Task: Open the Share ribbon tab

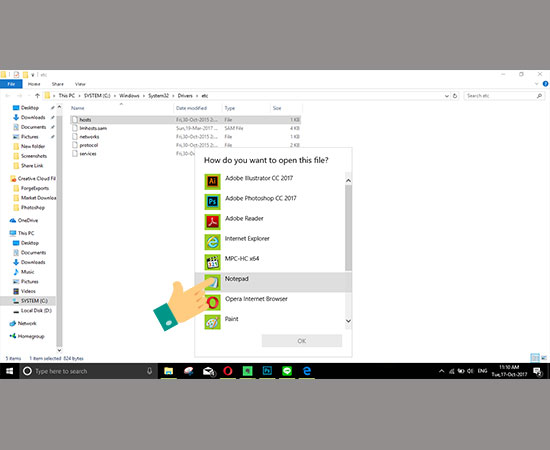Action: [x=58, y=84]
